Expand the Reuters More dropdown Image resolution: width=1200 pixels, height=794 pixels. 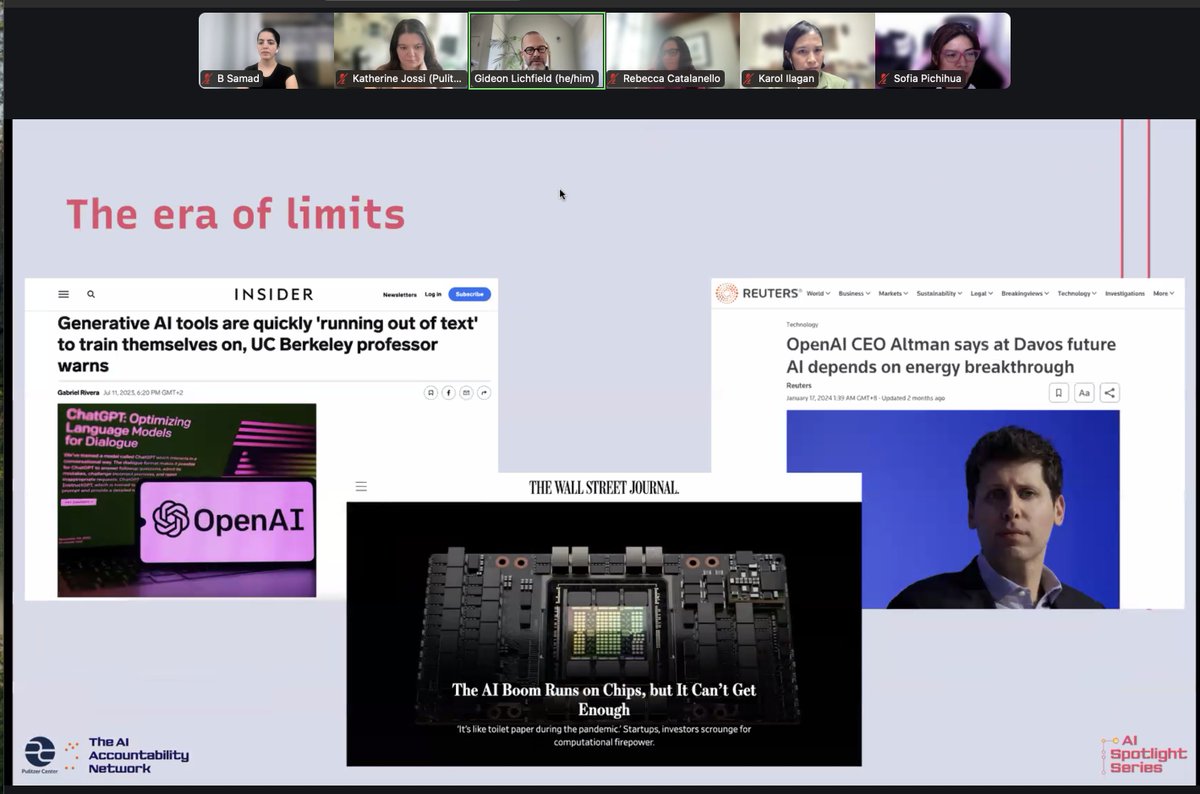[1164, 293]
